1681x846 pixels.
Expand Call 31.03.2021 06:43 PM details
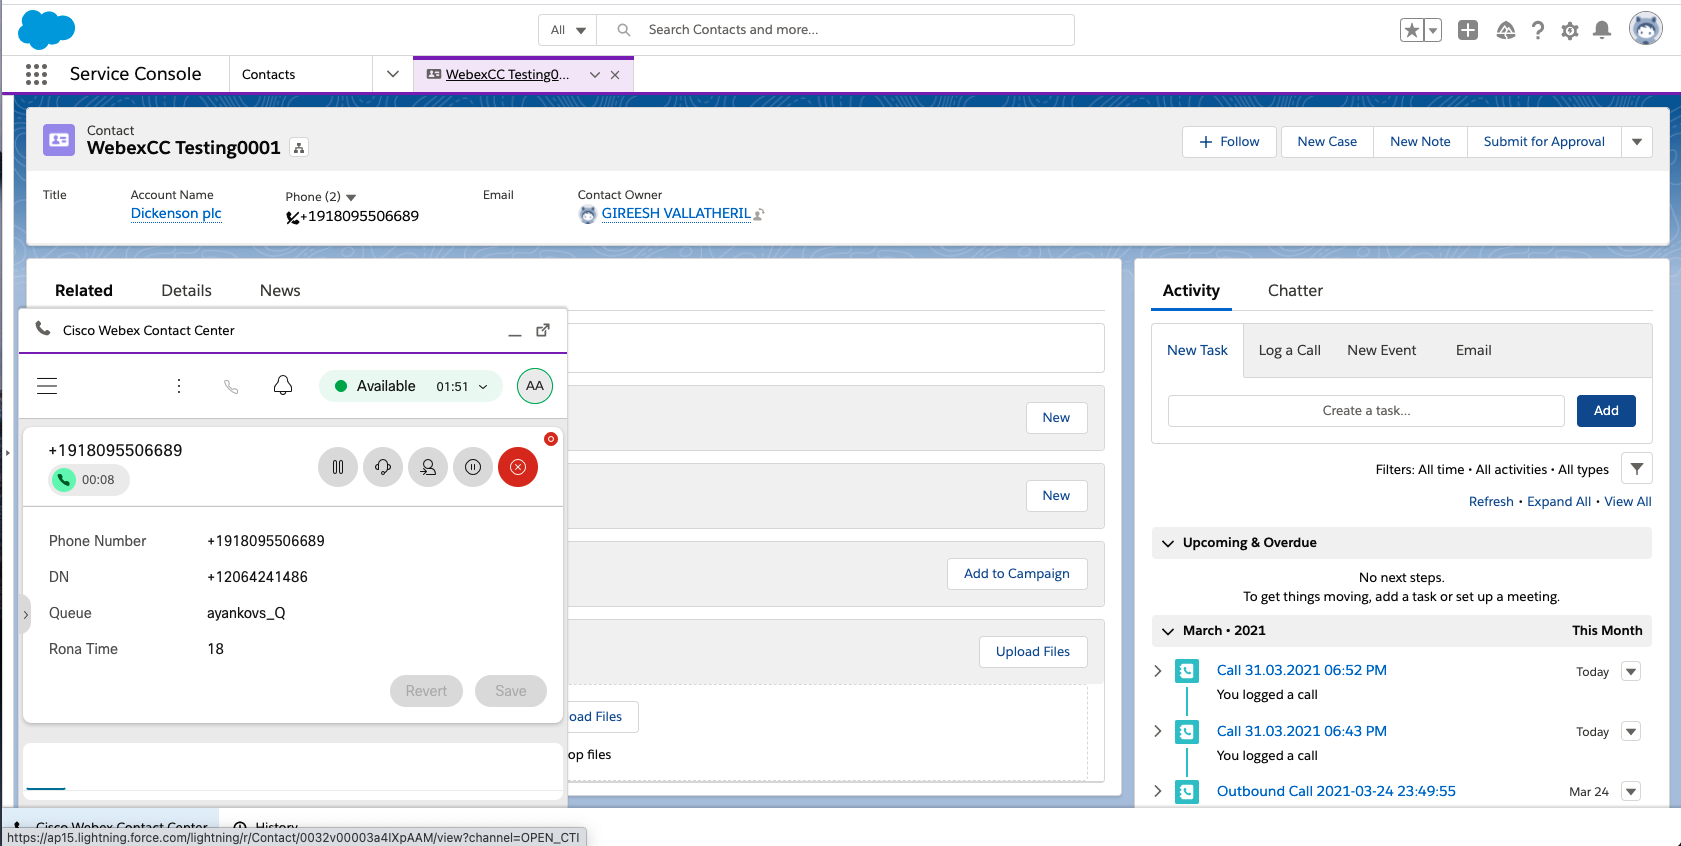click(x=1158, y=732)
